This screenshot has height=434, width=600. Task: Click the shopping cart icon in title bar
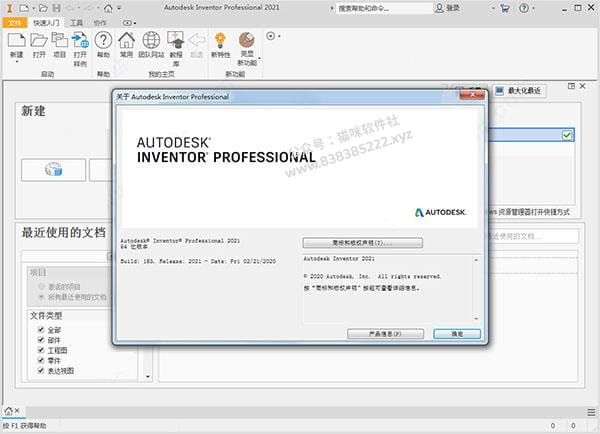point(505,8)
